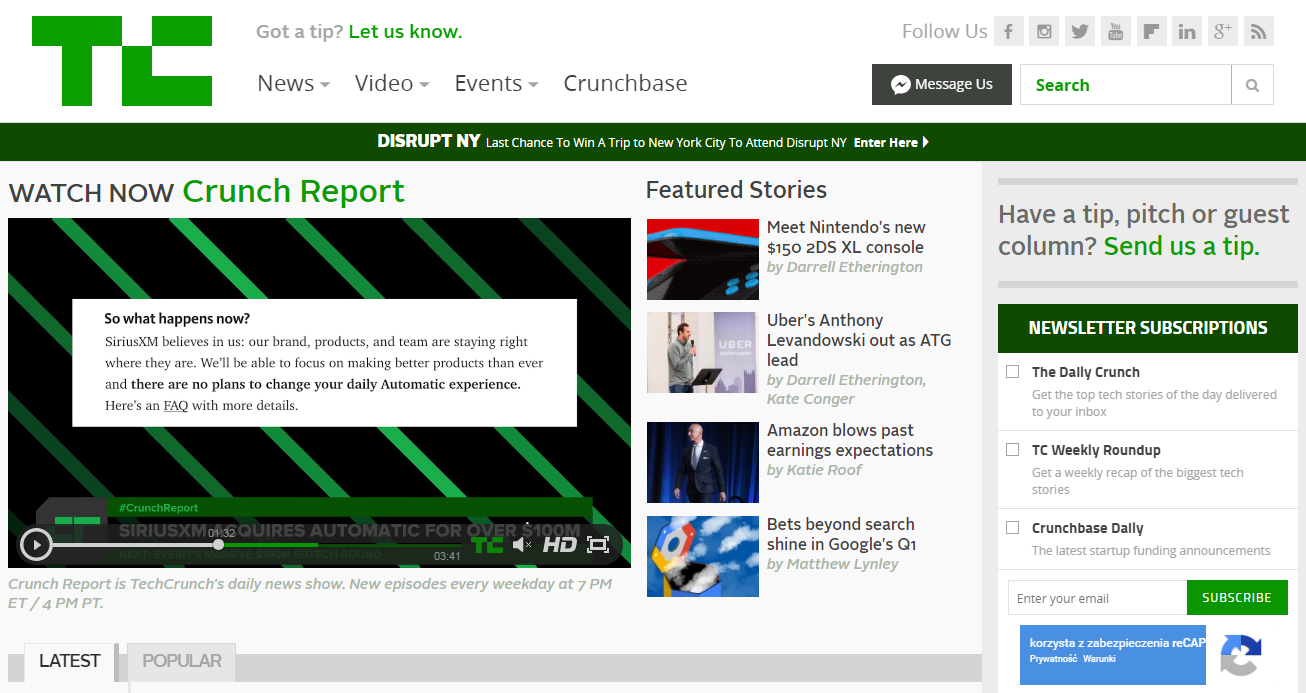The width and height of the screenshot is (1306, 693).
Task: Open Google Q1 story thumbnail
Action: pos(703,556)
